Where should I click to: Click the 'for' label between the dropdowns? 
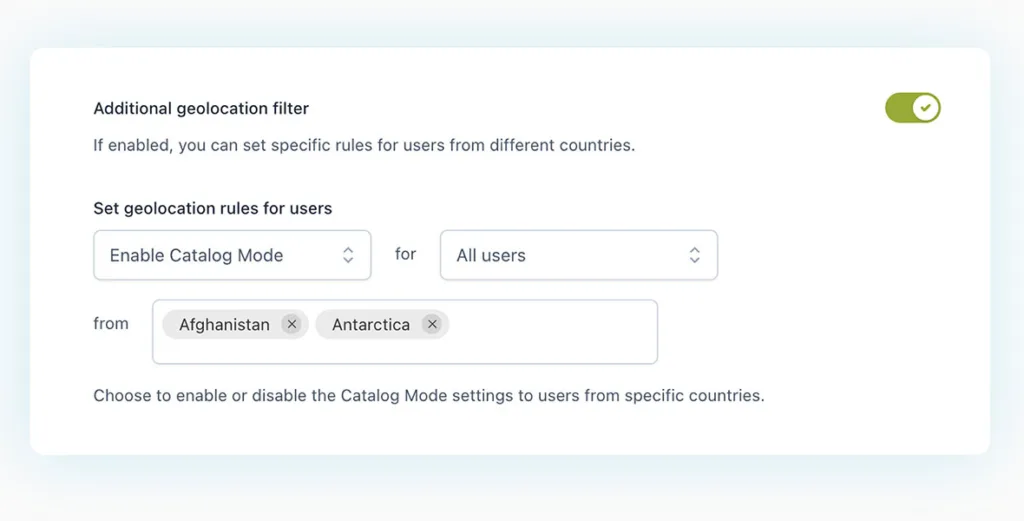point(405,254)
